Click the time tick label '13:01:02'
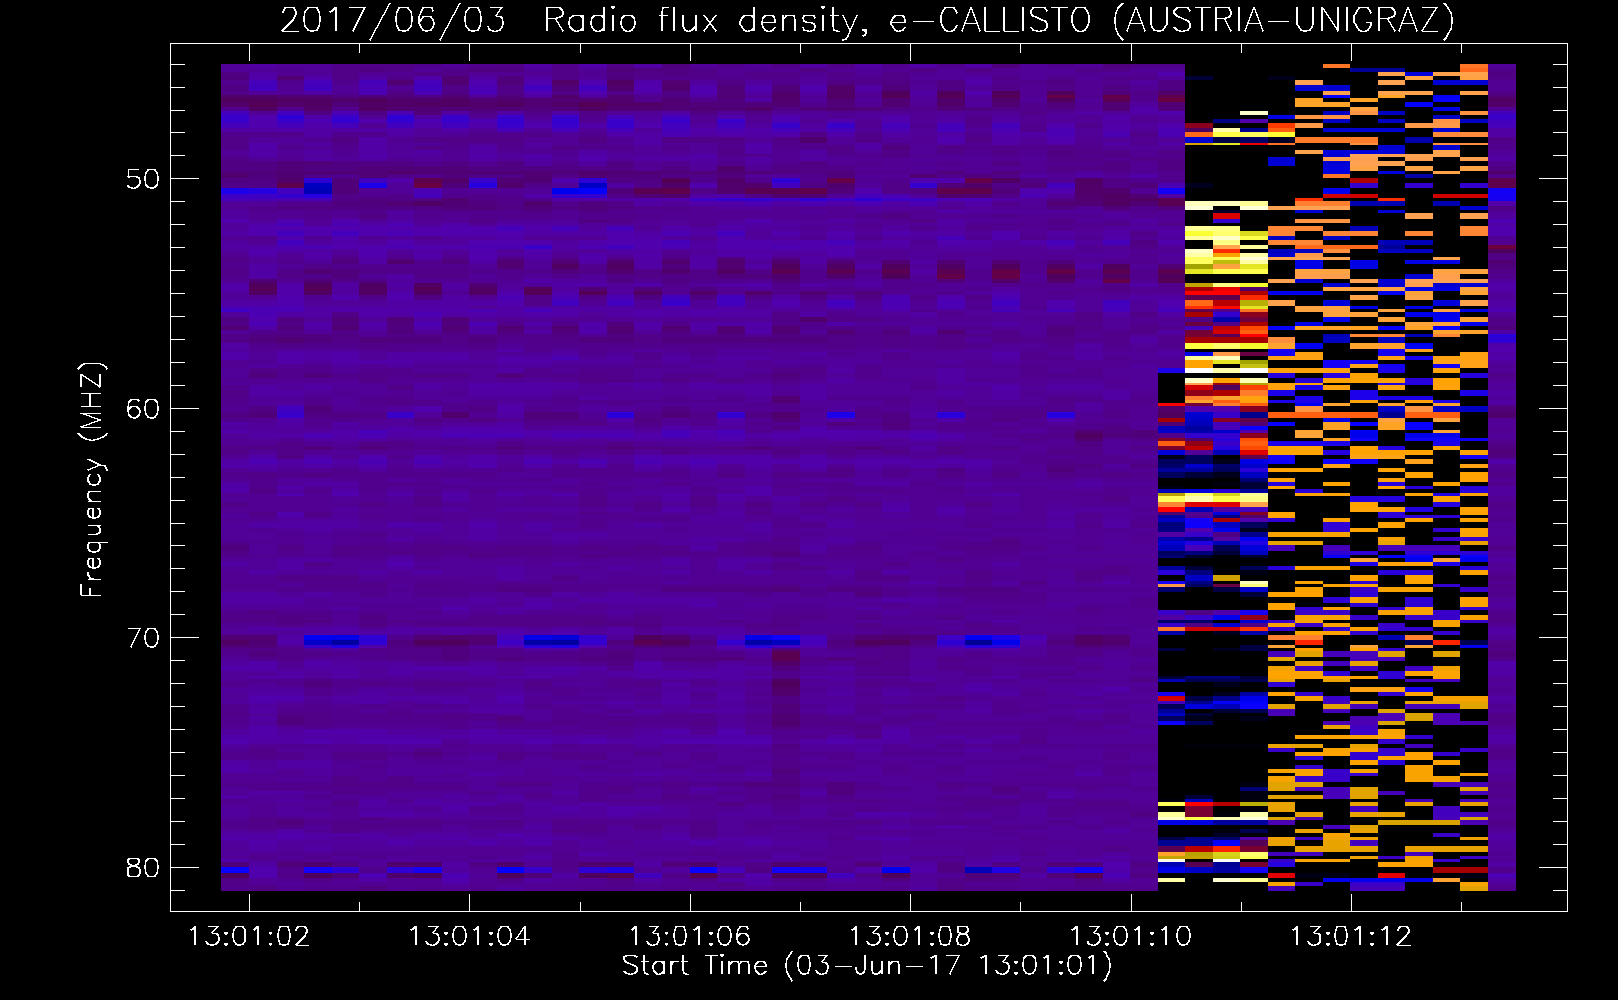Viewport: 1618px width, 1000px height. [x=249, y=937]
